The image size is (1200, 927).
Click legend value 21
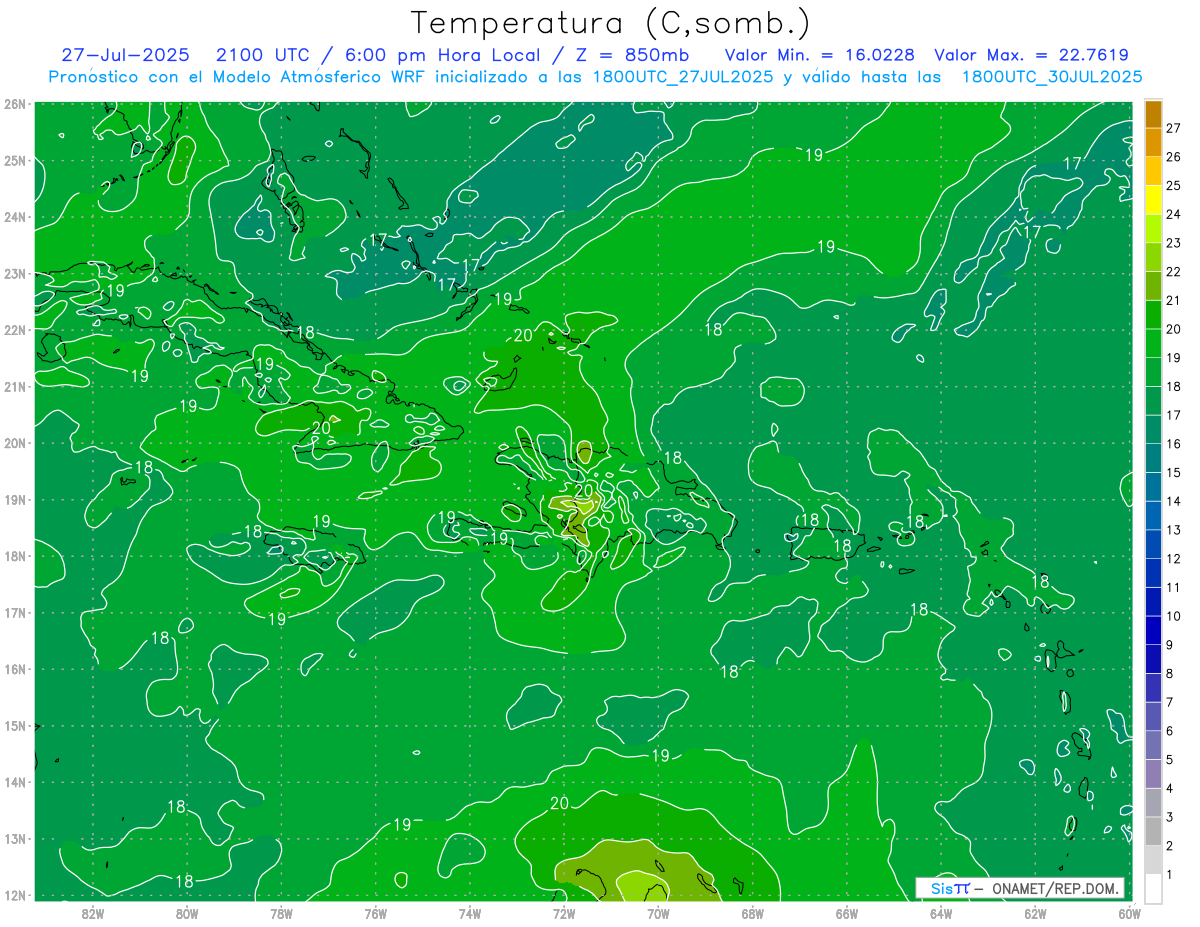pyautogui.click(x=1174, y=300)
